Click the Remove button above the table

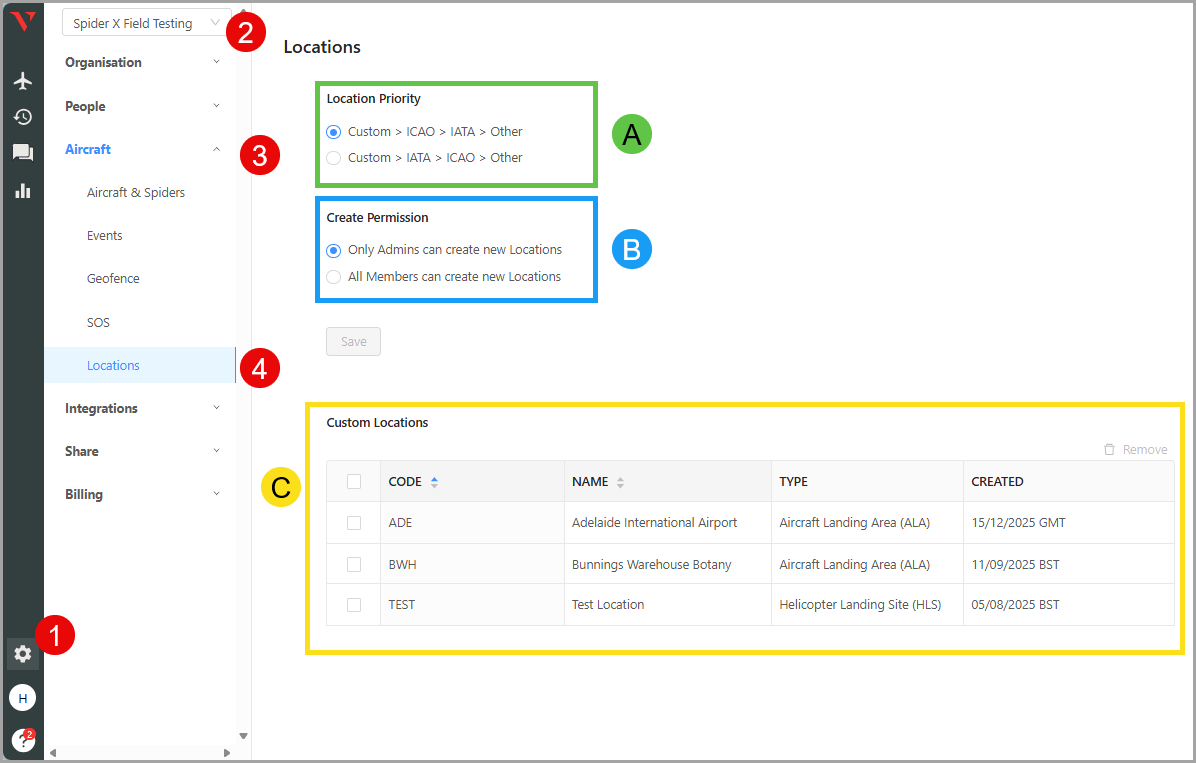click(1135, 450)
